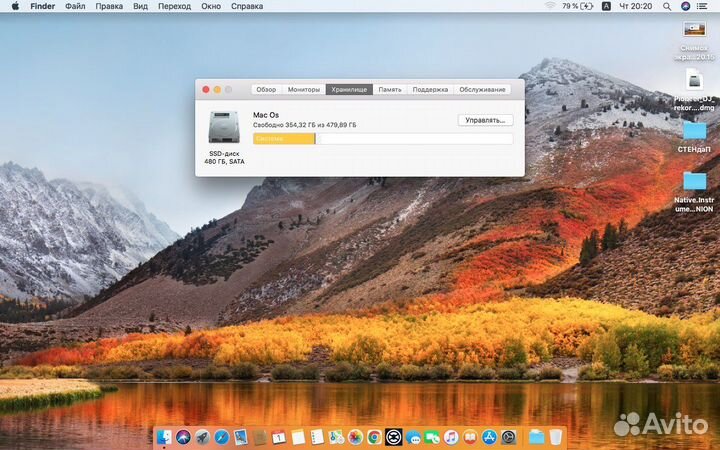Viewport: 720px width, 450px height.
Task: Open the Mail stamp icon in Dock
Action: coord(241,437)
